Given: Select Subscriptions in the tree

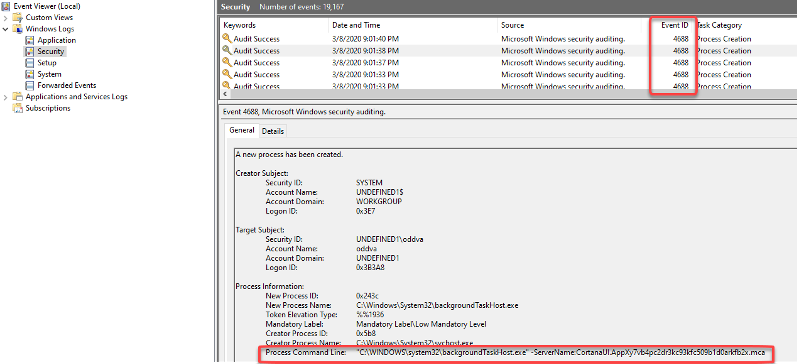Looking at the screenshot, I should [x=48, y=108].
